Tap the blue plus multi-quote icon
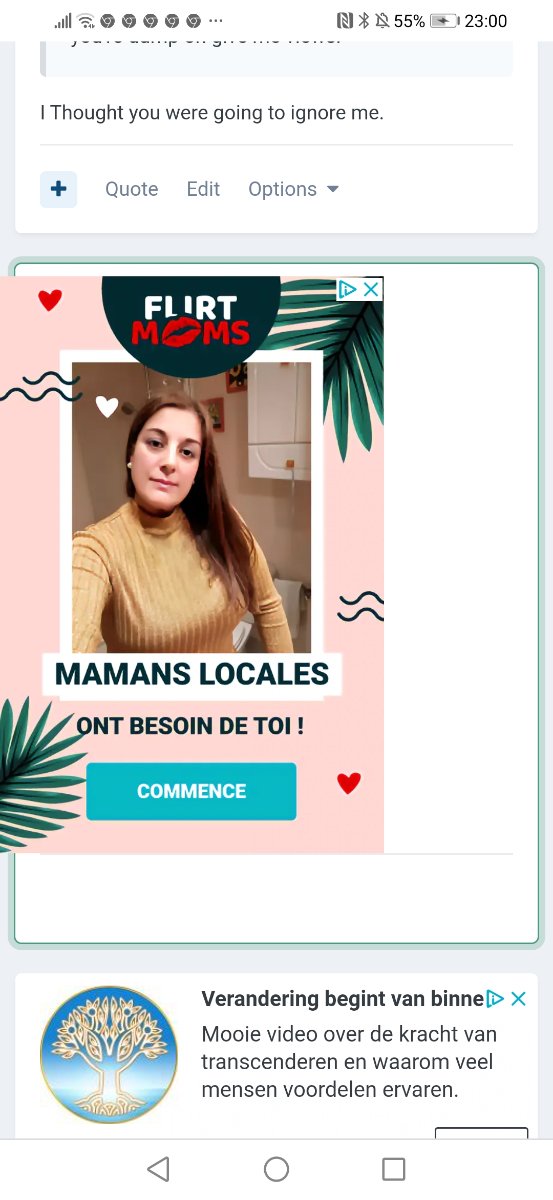Image resolution: width=553 pixels, height=1200 pixels. pos(58,189)
